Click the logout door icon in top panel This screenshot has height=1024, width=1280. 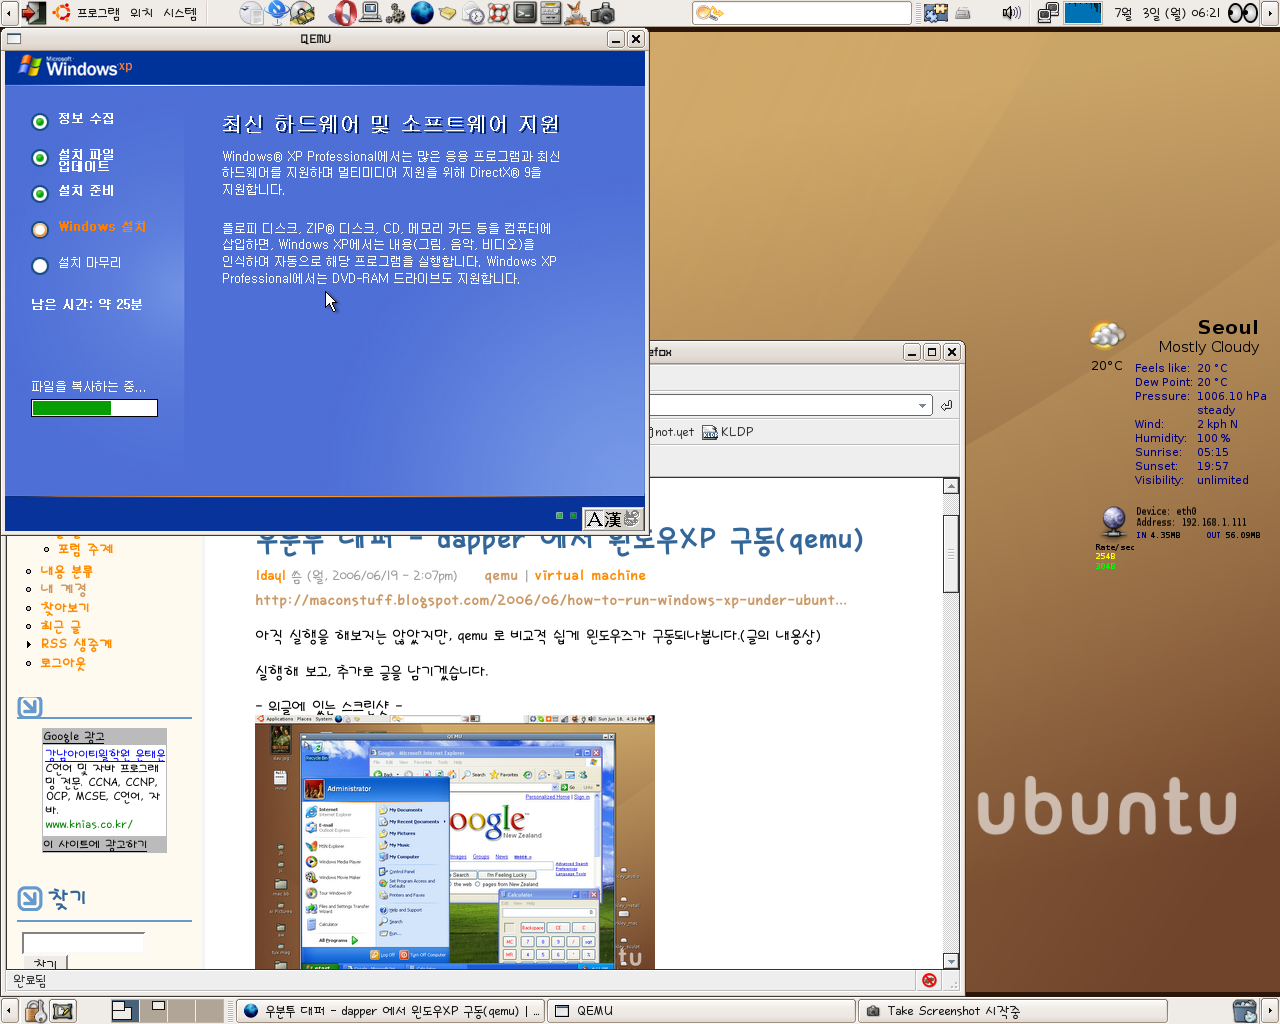tap(33, 13)
